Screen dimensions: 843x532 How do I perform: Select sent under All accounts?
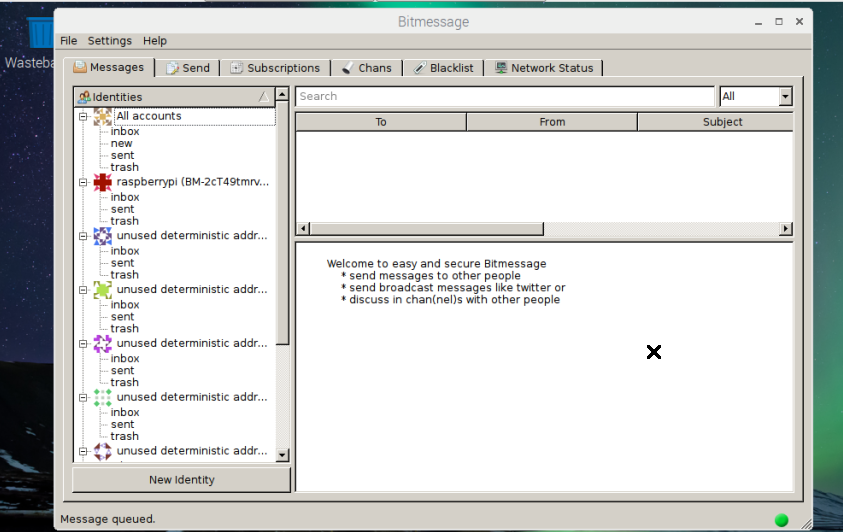pos(123,155)
